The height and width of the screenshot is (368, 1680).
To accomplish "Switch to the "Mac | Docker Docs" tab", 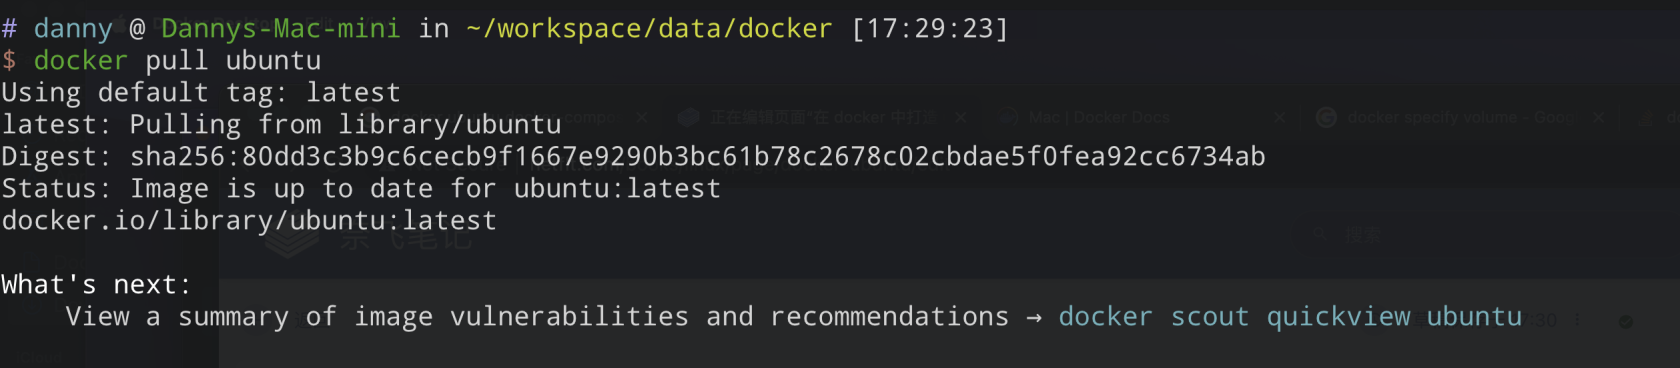I will click(x=1099, y=117).
